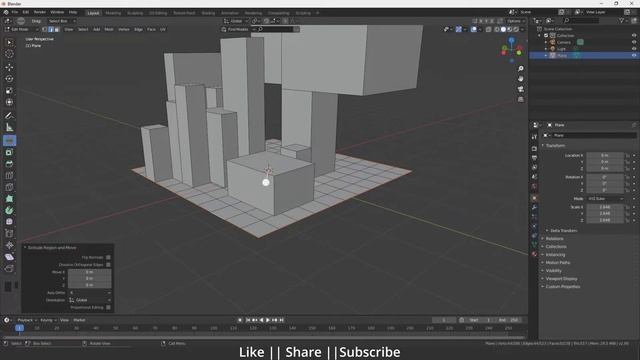Viewport: 640px width, 360px height.
Task: Select the Smooth tool
Action: click(9, 222)
